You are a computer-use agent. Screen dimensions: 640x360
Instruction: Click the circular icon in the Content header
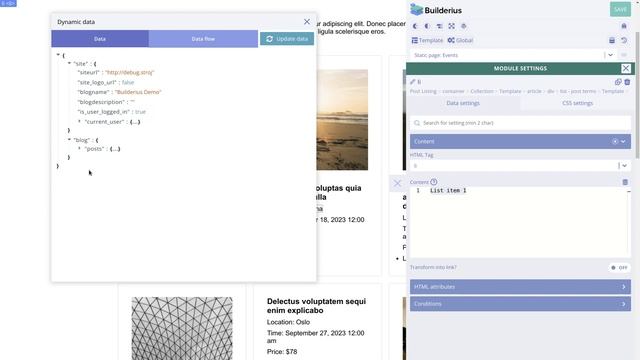pos(615,142)
